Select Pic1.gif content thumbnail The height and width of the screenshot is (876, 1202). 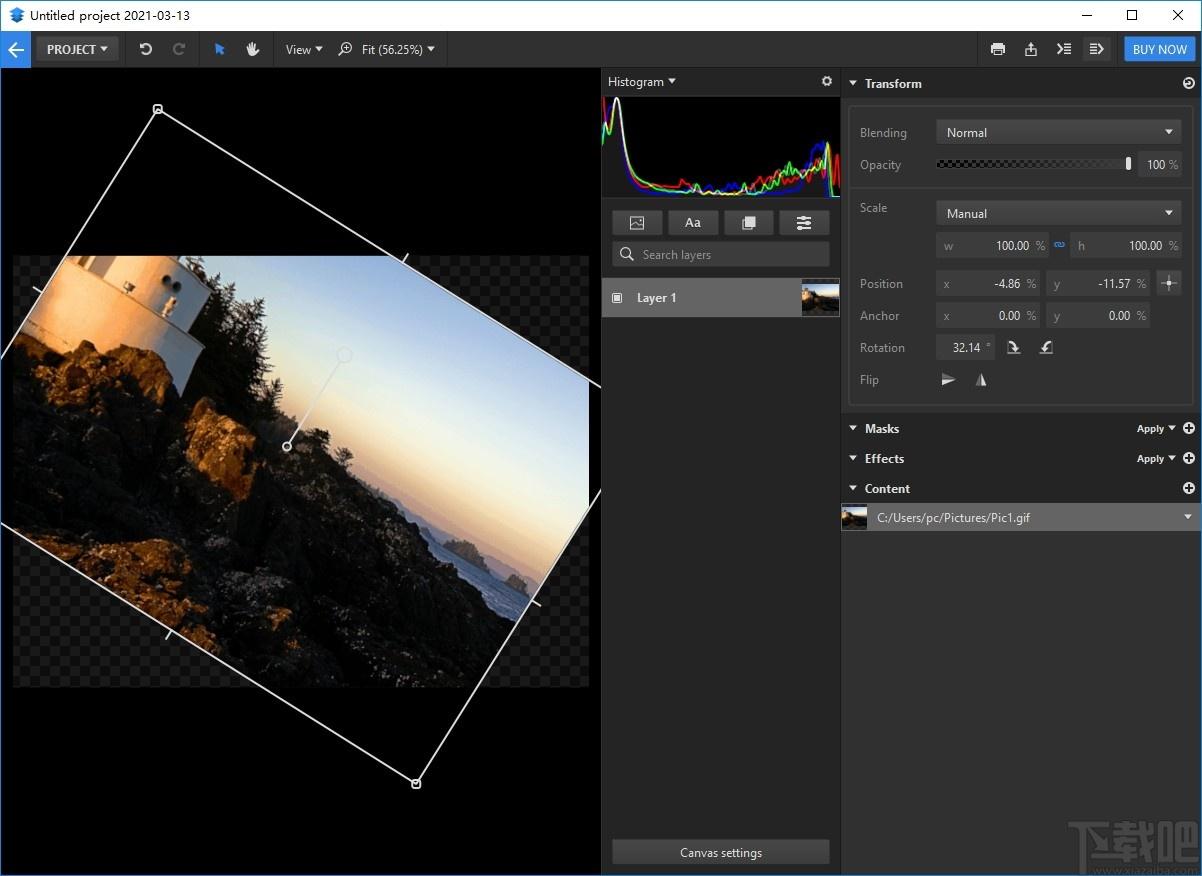854,517
